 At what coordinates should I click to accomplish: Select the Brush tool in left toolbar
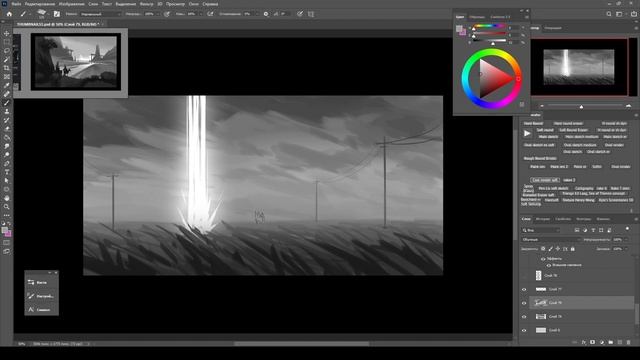point(7,103)
